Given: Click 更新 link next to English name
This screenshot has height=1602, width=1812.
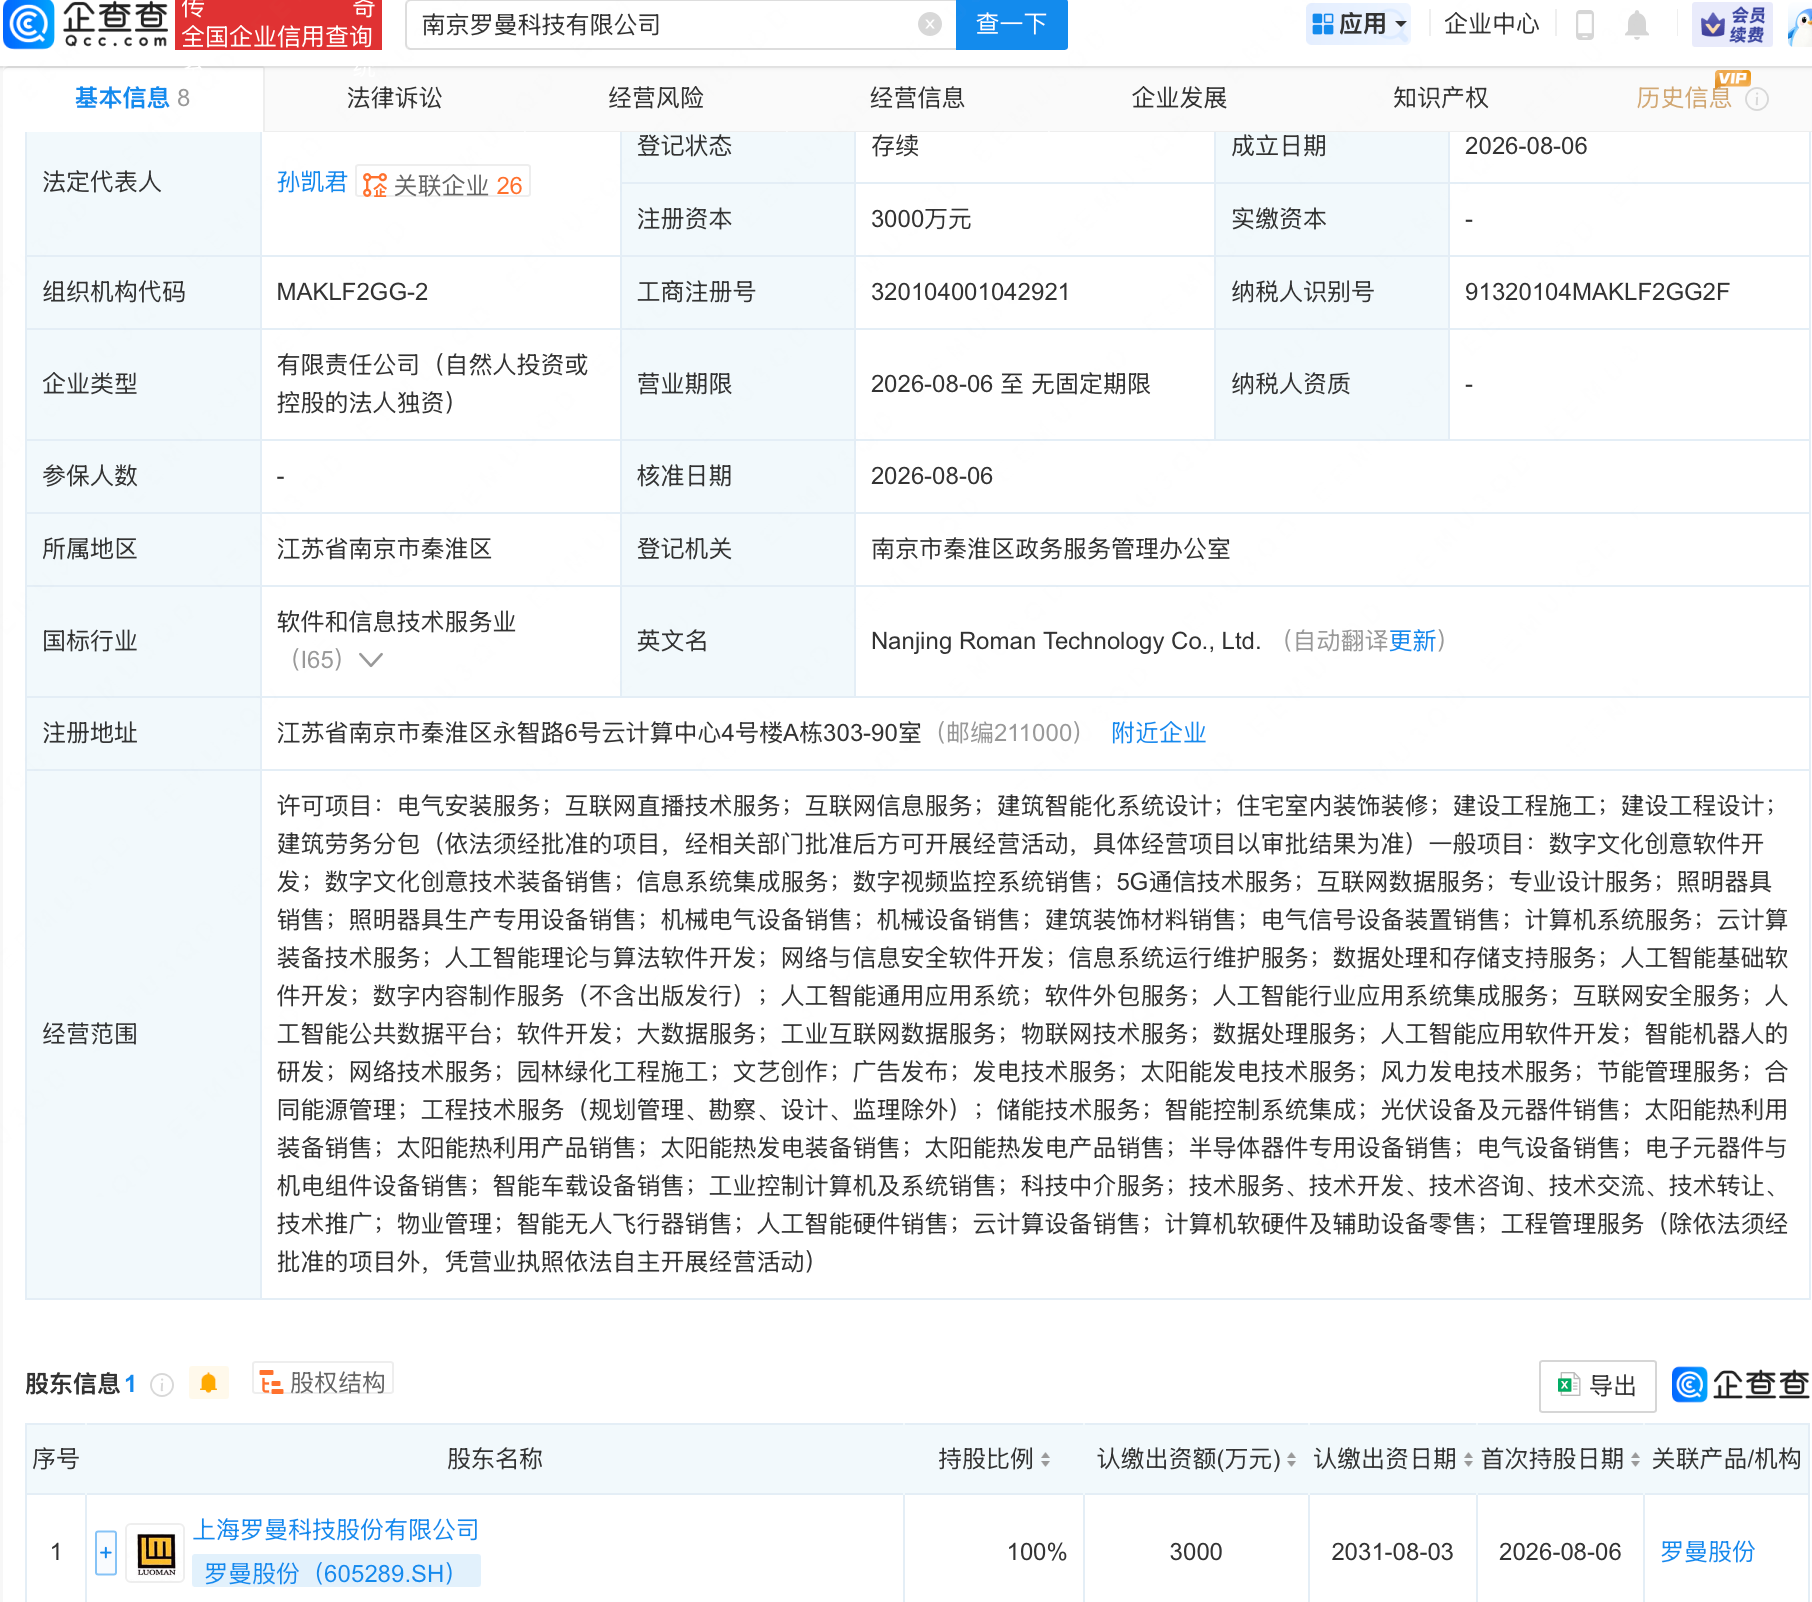Looking at the screenshot, I should 1412,641.
